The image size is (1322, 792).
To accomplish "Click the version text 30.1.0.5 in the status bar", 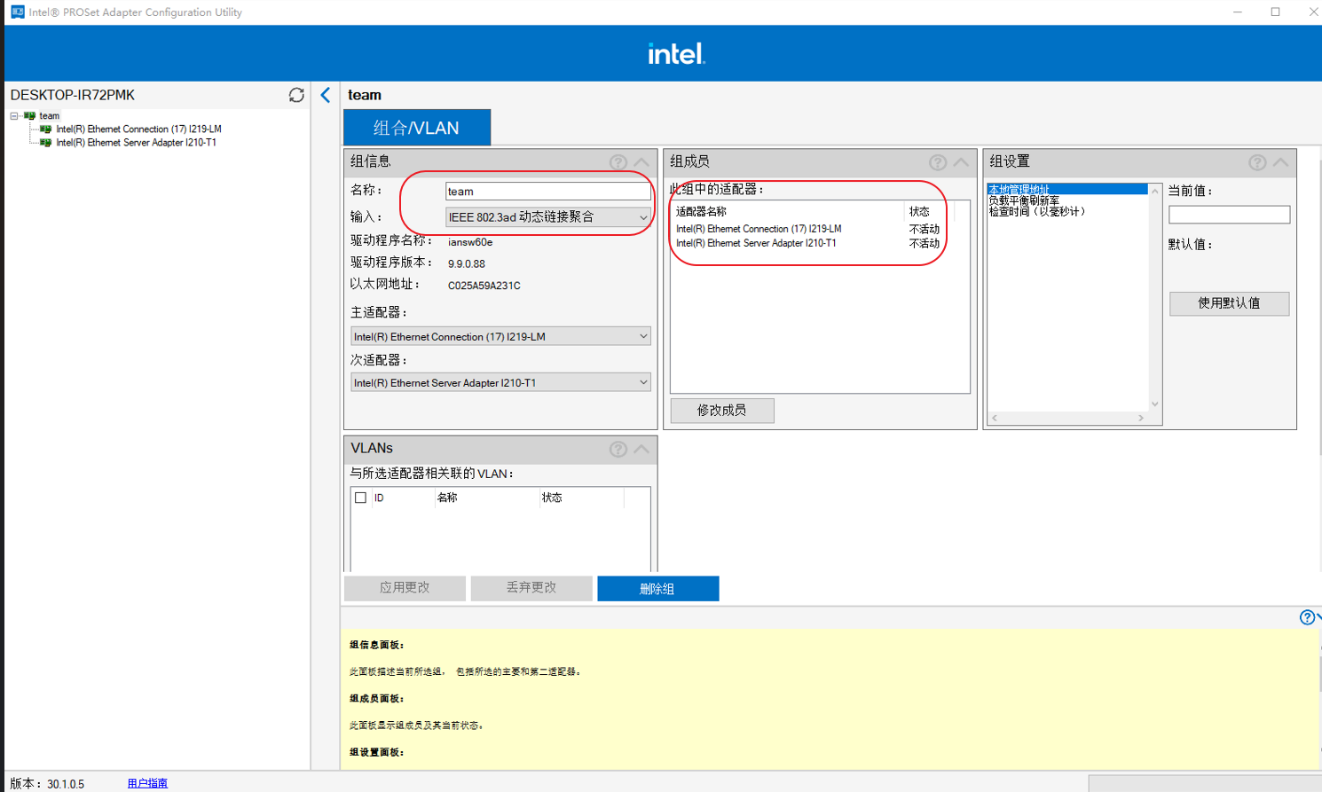I will (66, 784).
